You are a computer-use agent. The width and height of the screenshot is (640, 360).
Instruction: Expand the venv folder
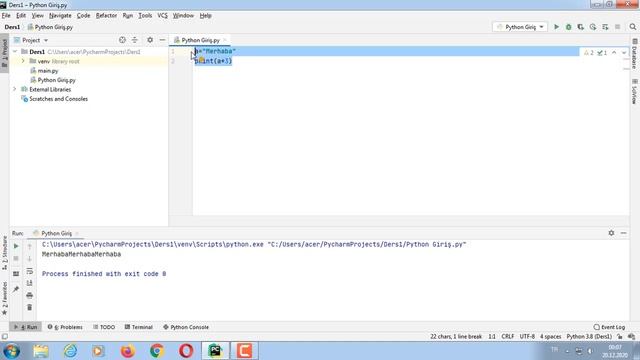click(23, 61)
